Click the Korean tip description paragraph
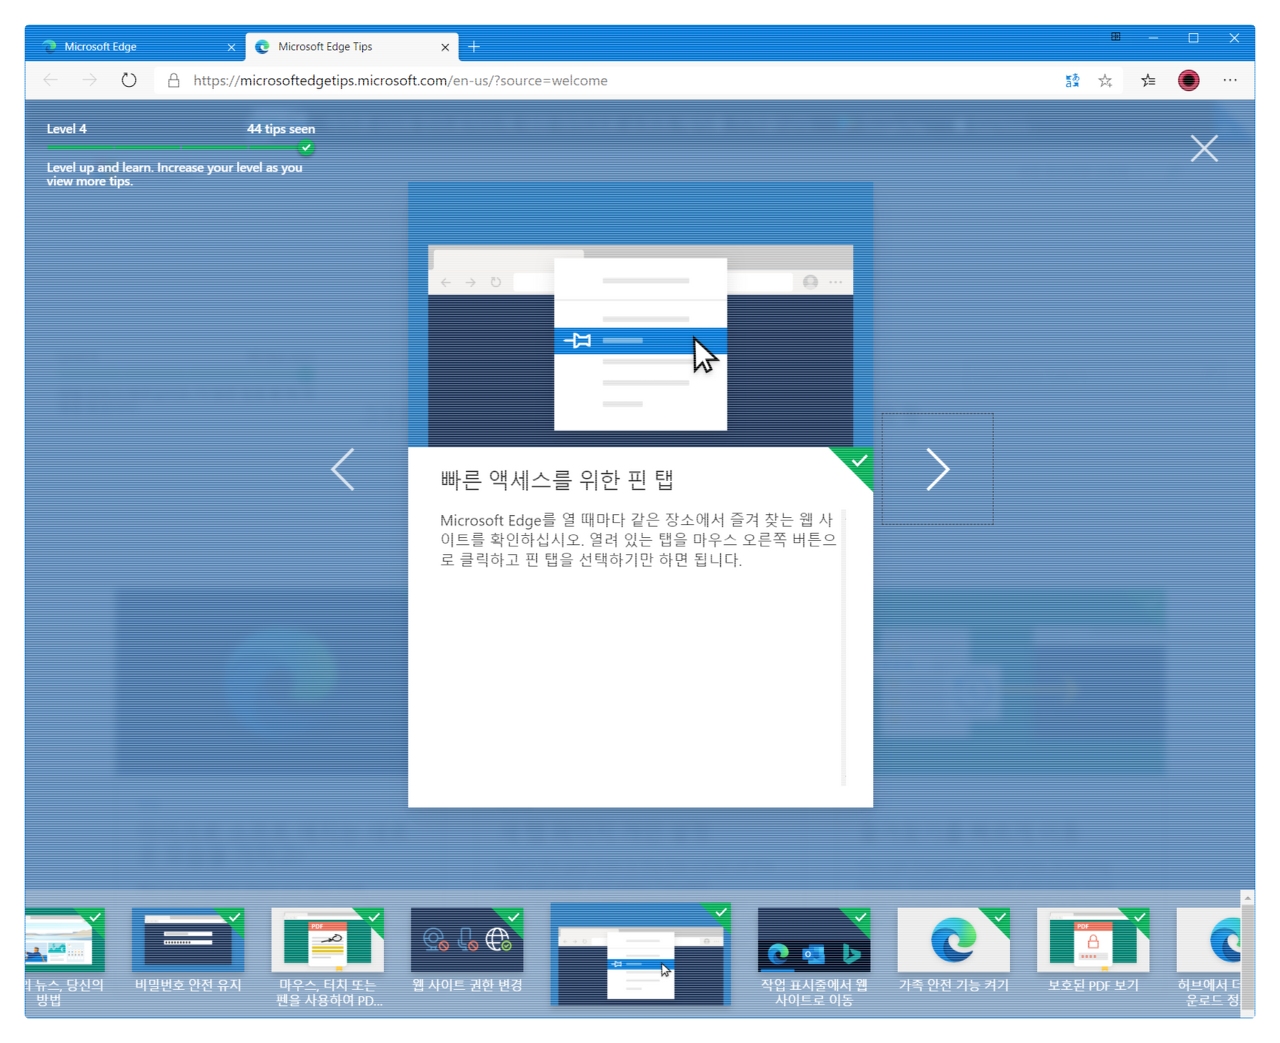Image resolution: width=1280 pixels, height=1043 pixels. (x=638, y=540)
